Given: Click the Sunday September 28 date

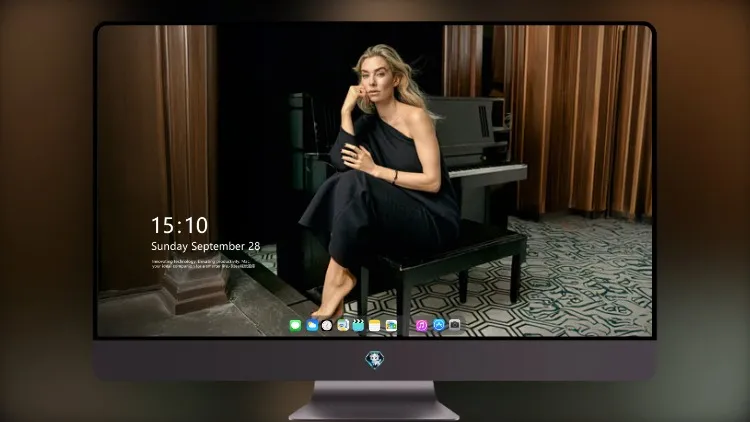Looking at the screenshot, I should coord(206,246).
